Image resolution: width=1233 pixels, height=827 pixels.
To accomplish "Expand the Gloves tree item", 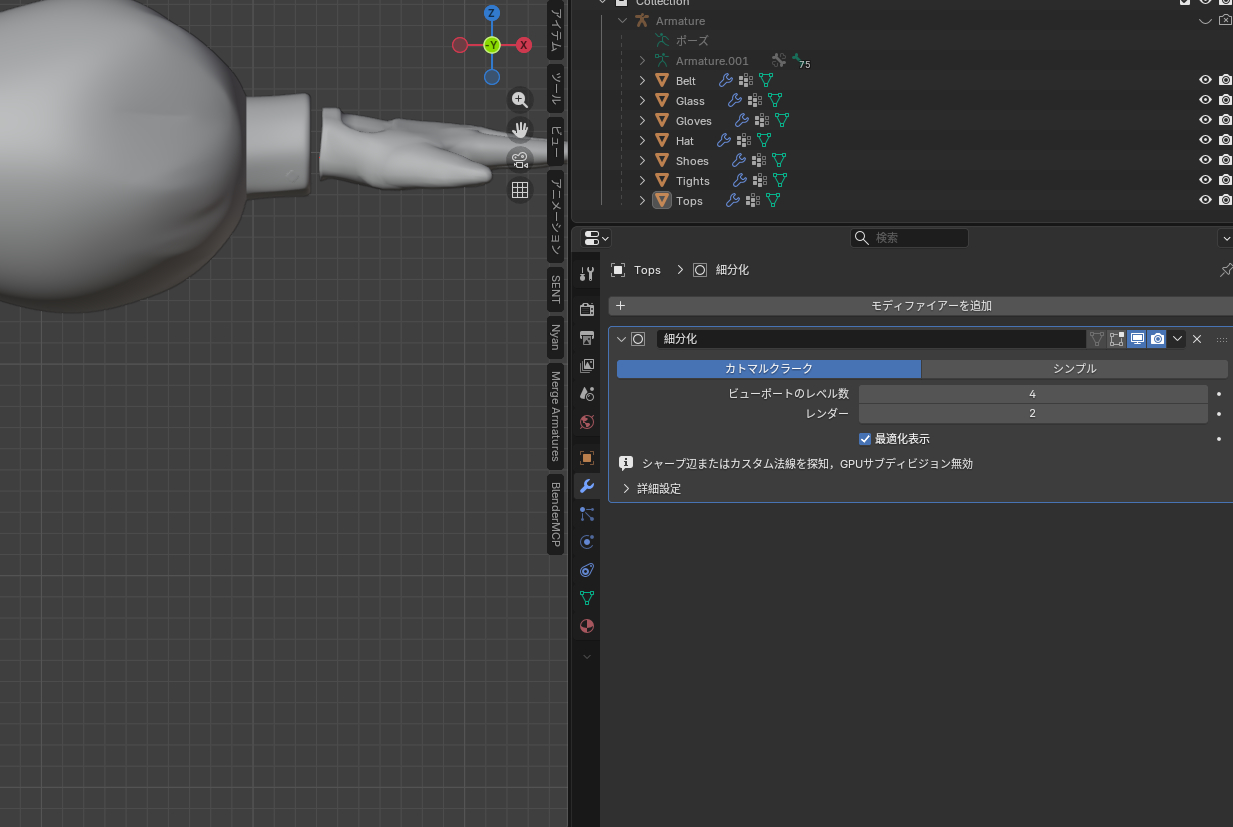I will pos(643,121).
